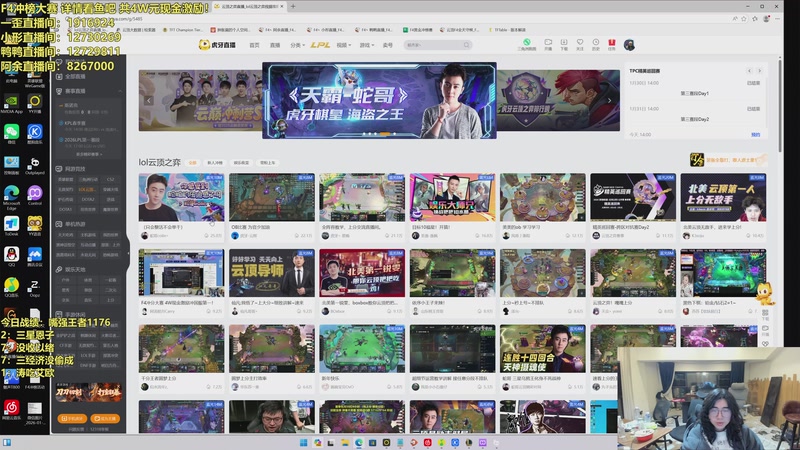
Task: Expand the 视频 video dropdown
Action: [343, 45]
